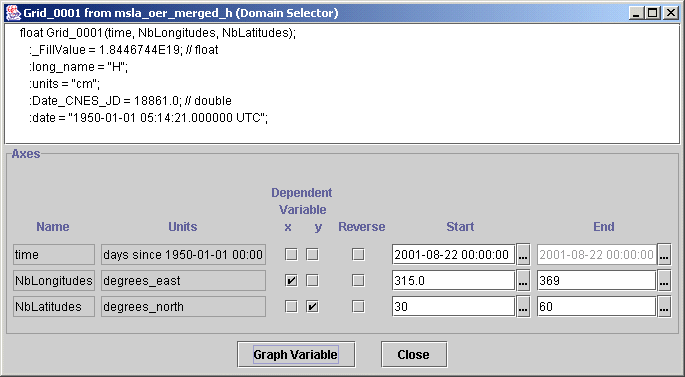Open NbLatitudes End value picker button
685x377 pixels.
click(x=664, y=307)
